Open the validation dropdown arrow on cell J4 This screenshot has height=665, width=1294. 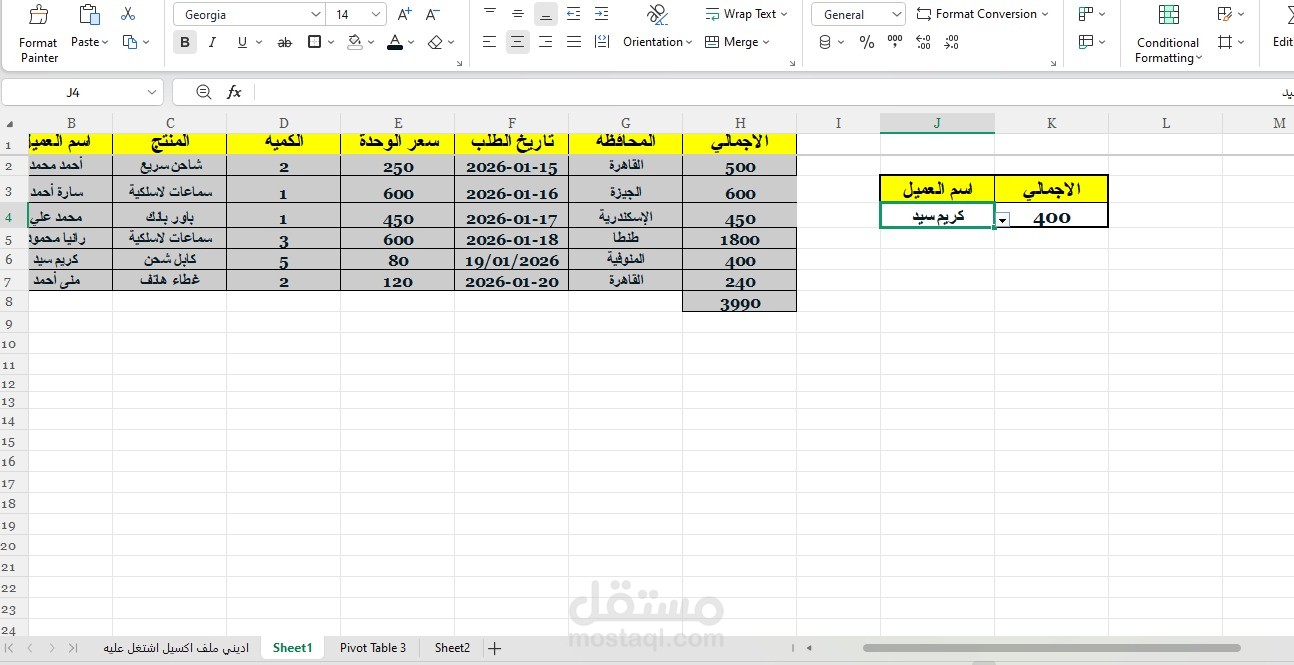click(1002, 220)
